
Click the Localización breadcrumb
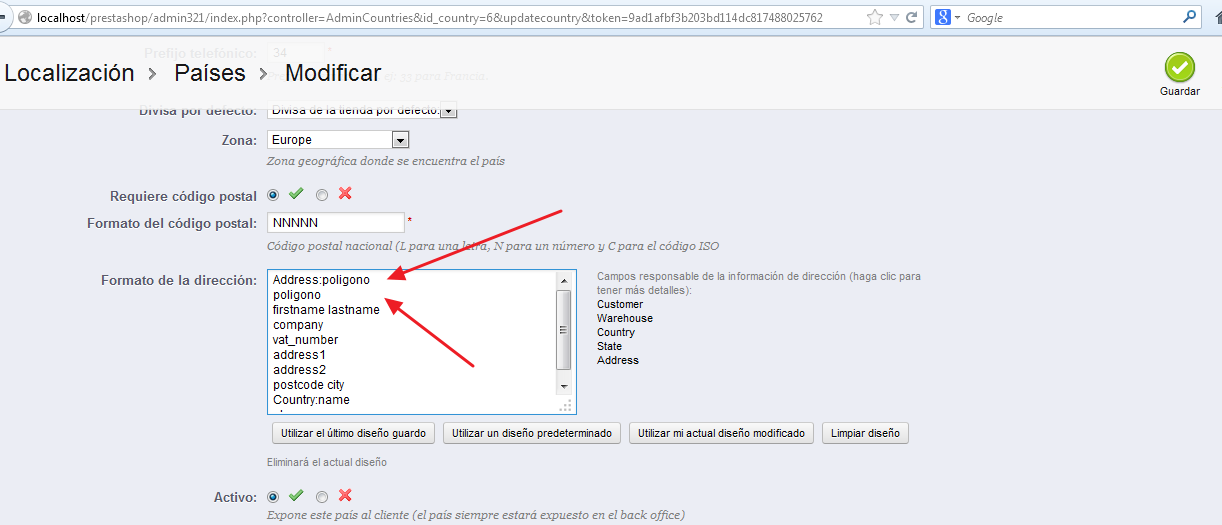coord(69,73)
